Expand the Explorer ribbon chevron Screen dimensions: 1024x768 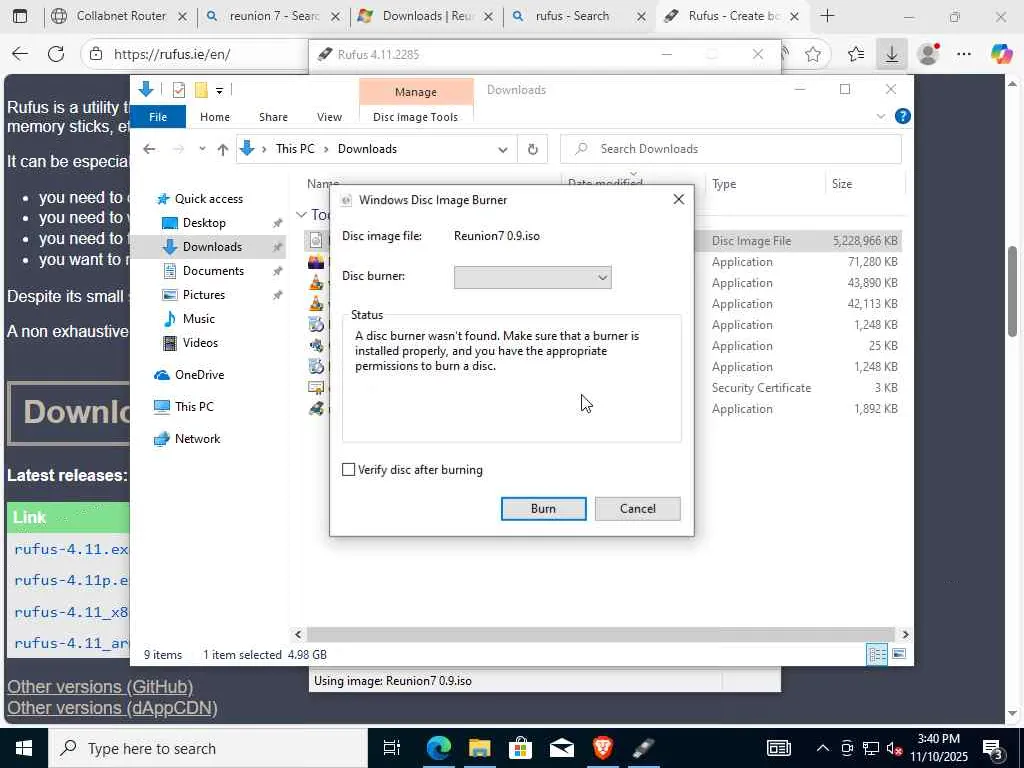pyautogui.click(x=880, y=116)
